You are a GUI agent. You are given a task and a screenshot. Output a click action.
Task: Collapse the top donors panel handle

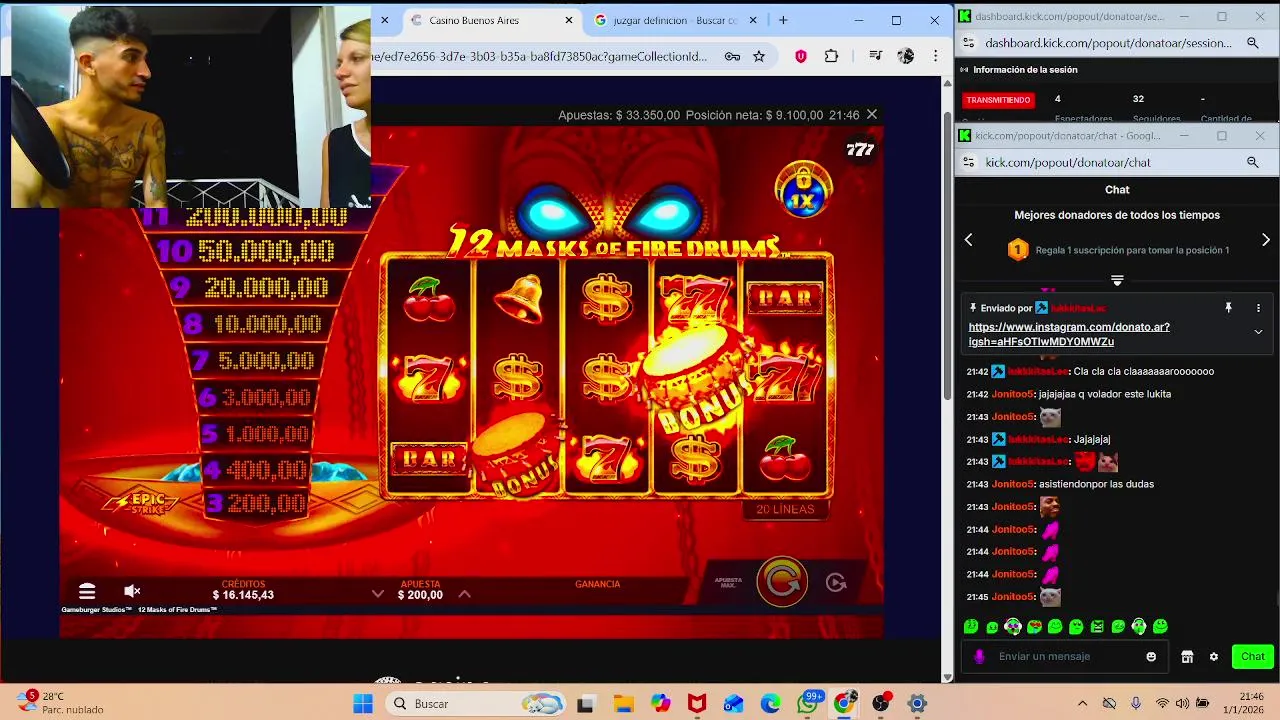(x=1117, y=280)
